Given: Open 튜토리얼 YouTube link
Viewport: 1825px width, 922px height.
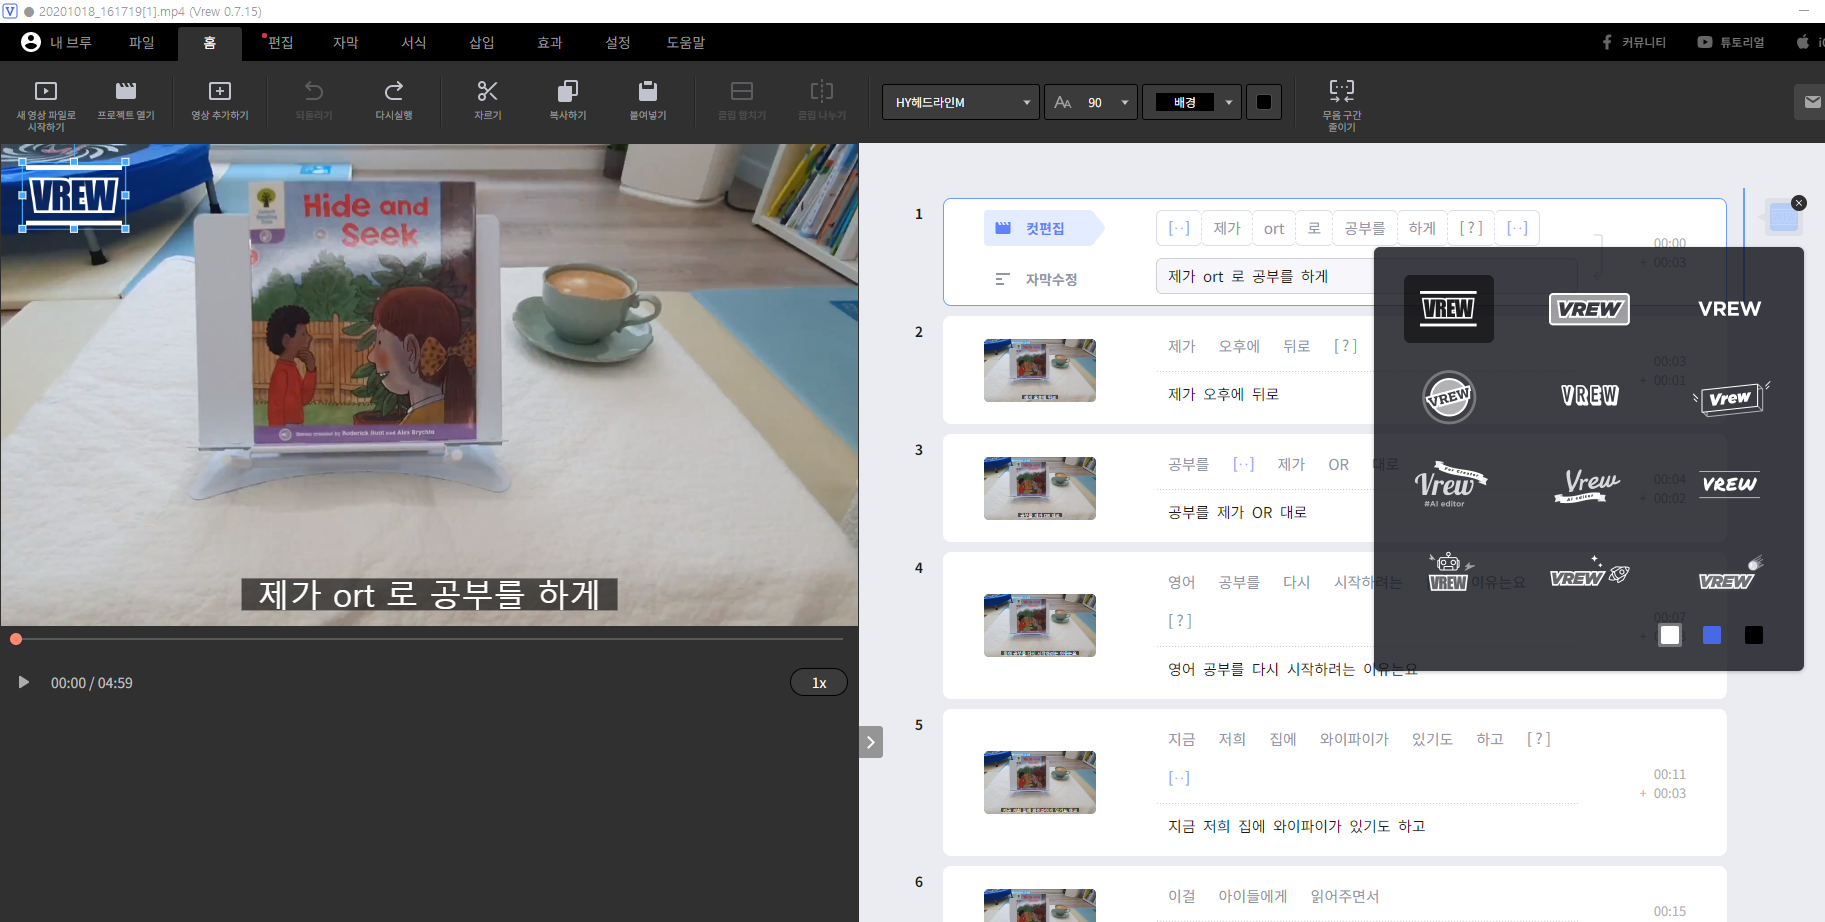Looking at the screenshot, I should pyautogui.click(x=1731, y=42).
